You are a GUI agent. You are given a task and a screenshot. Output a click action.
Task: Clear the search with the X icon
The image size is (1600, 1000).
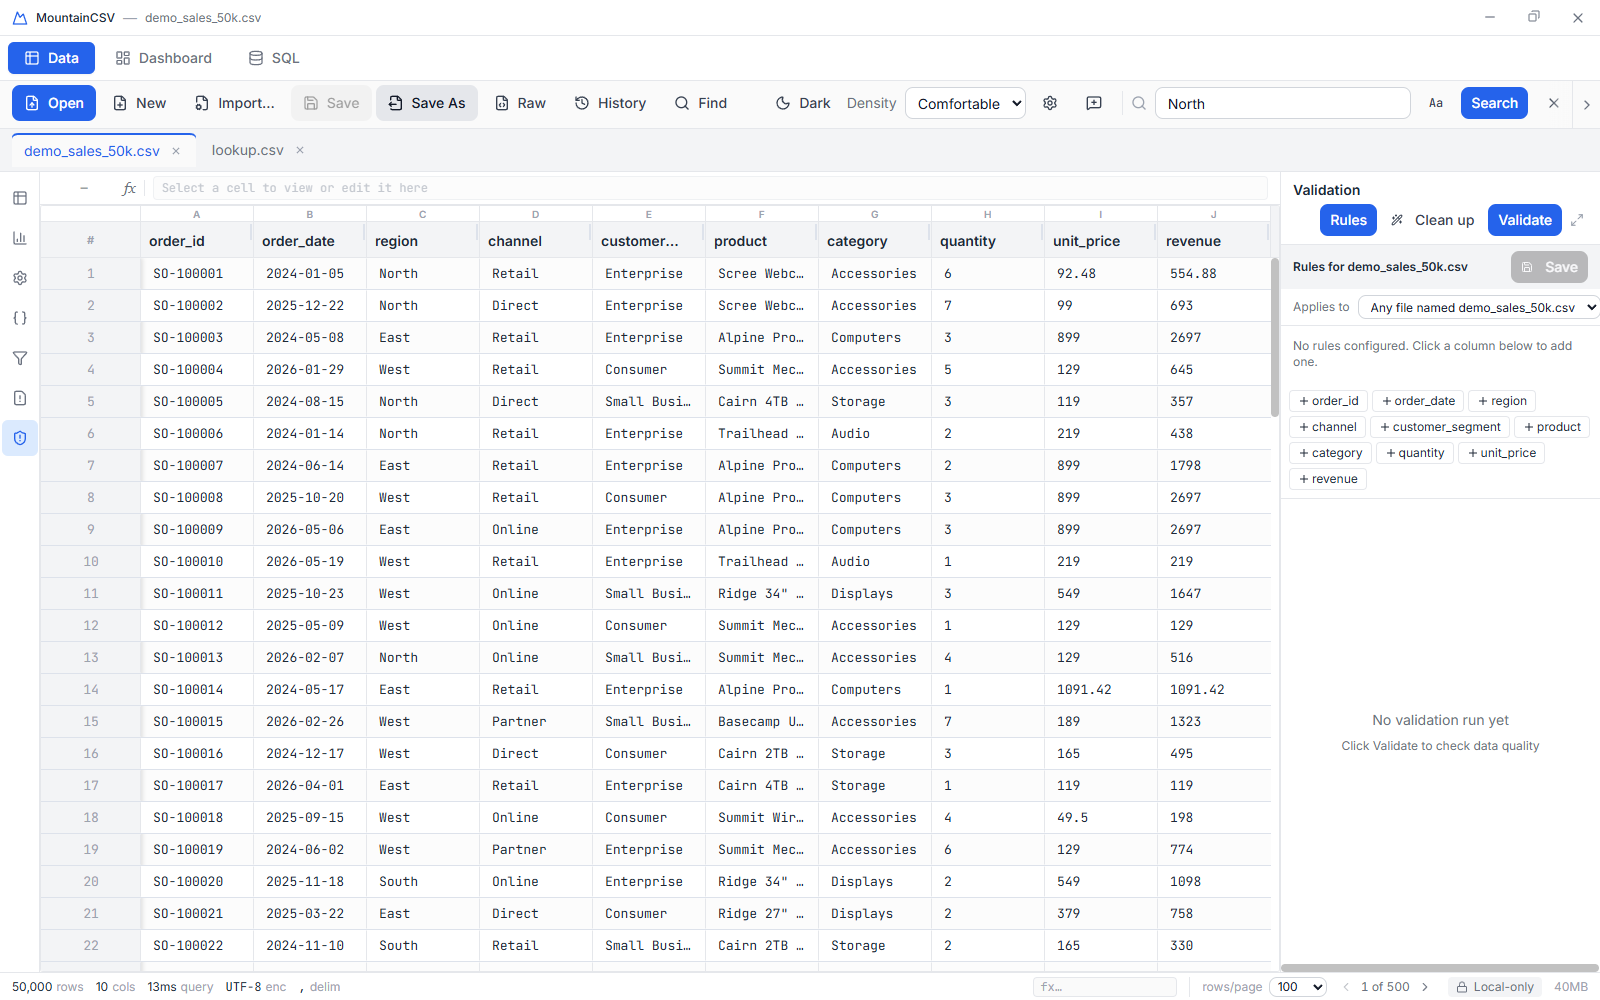pyautogui.click(x=1554, y=103)
